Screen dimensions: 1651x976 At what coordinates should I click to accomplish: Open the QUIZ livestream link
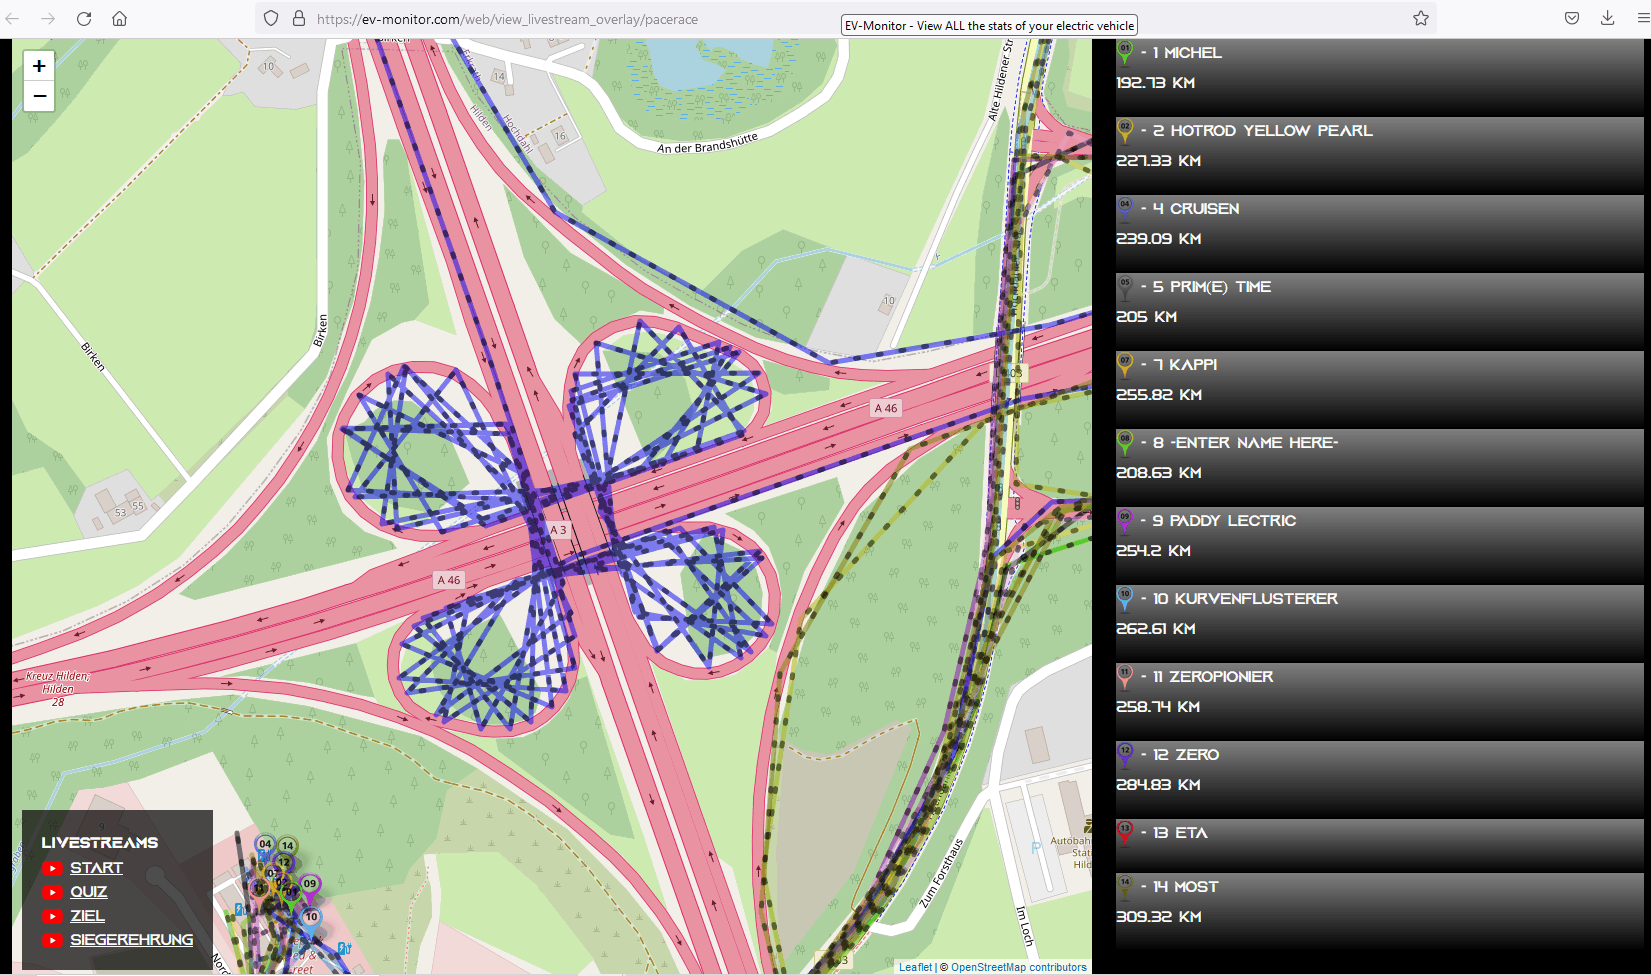pyautogui.click(x=88, y=892)
